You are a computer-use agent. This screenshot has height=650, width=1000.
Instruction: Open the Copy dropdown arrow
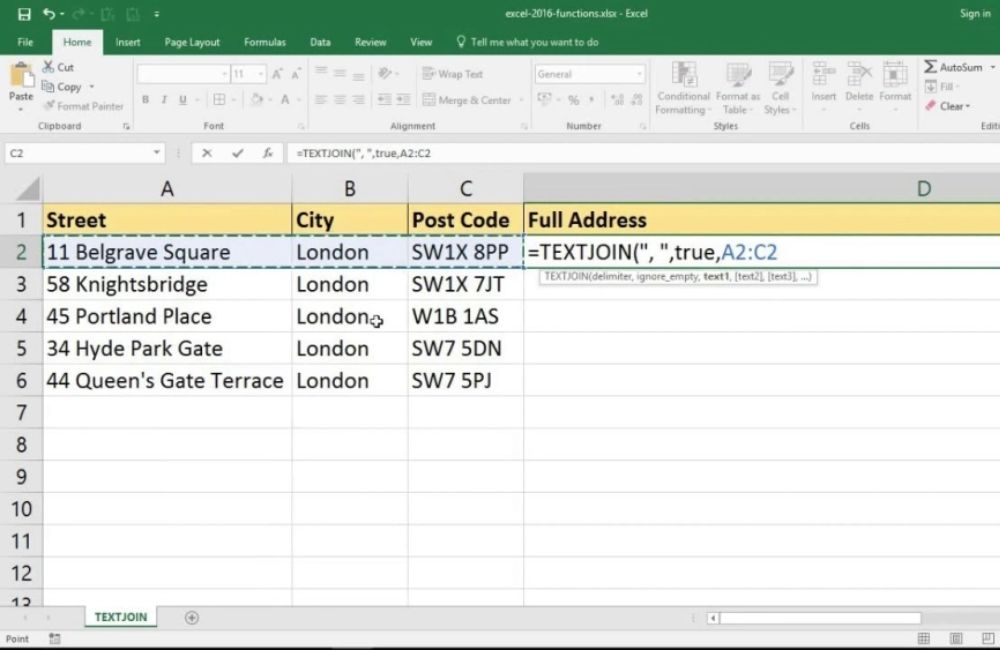pyautogui.click(x=92, y=86)
